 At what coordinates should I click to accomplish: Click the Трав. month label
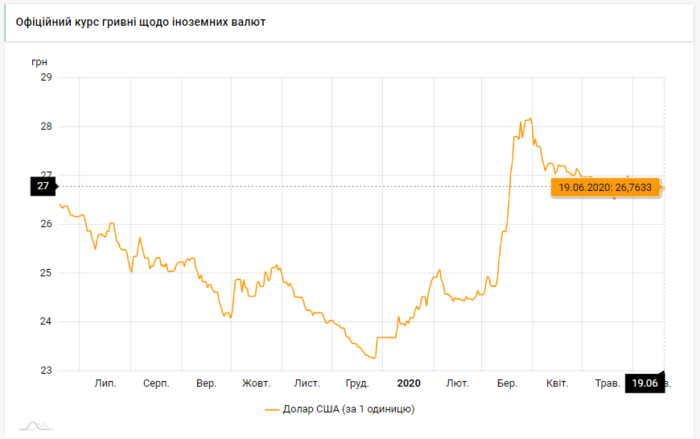pyautogui.click(x=607, y=383)
